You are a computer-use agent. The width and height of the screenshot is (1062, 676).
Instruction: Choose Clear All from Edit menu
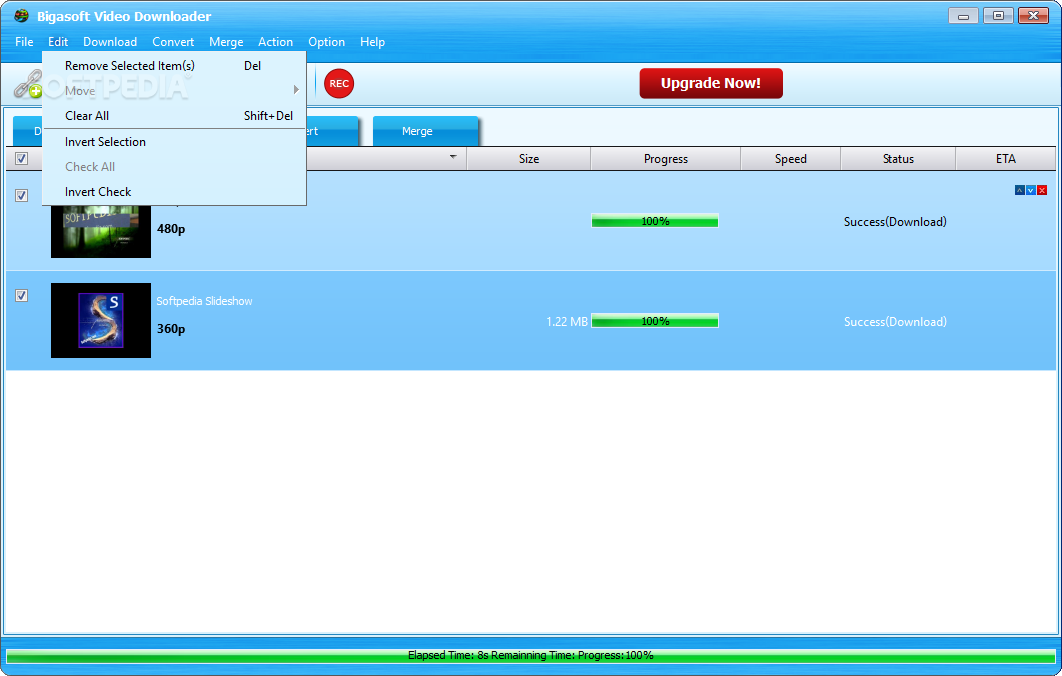pyautogui.click(x=174, y=116)
